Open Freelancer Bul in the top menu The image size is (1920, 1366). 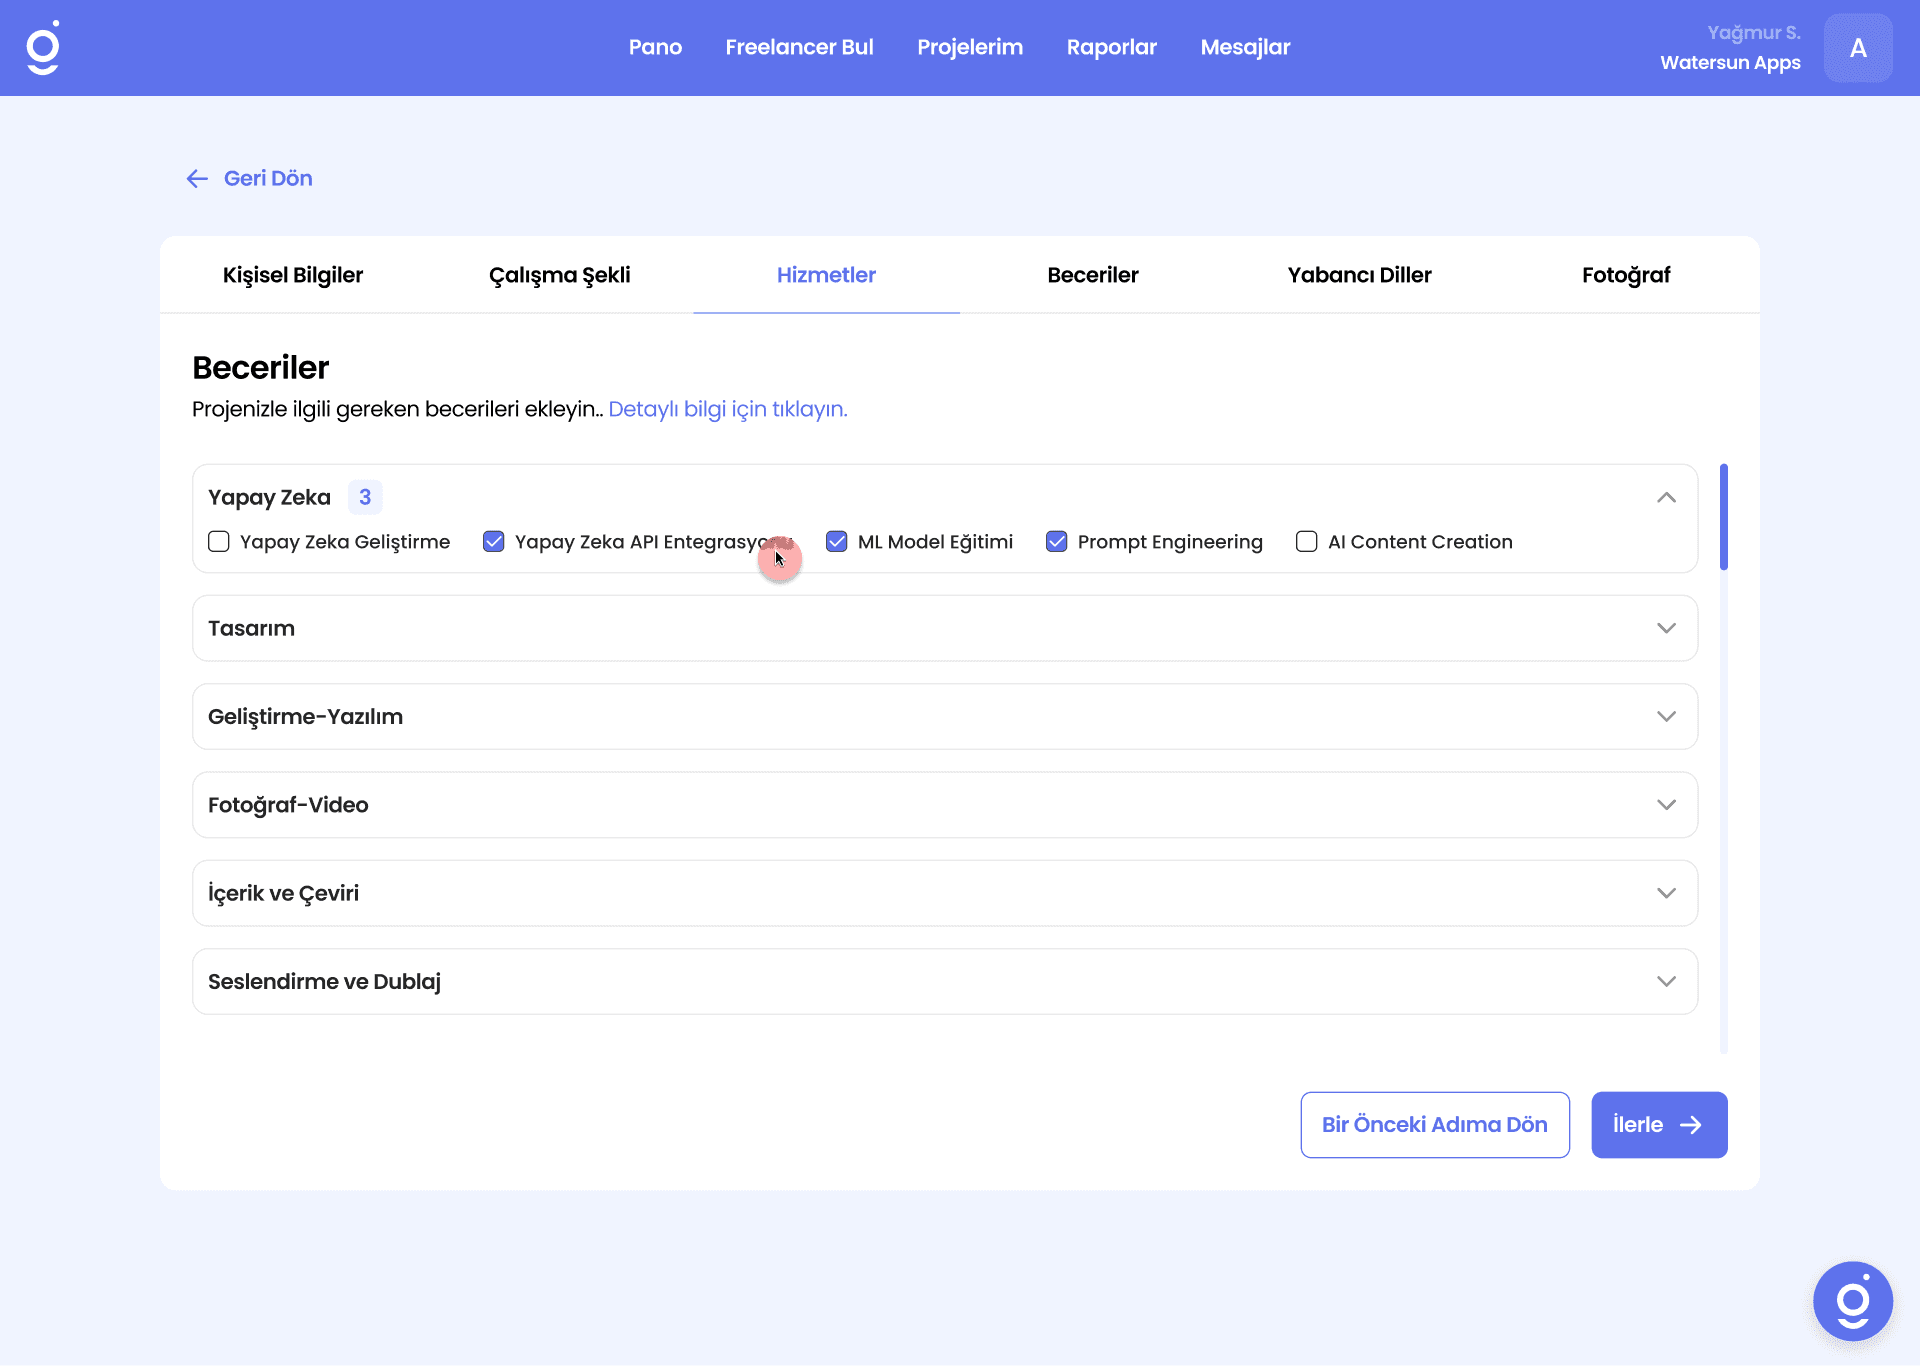[x=799, y=47]
